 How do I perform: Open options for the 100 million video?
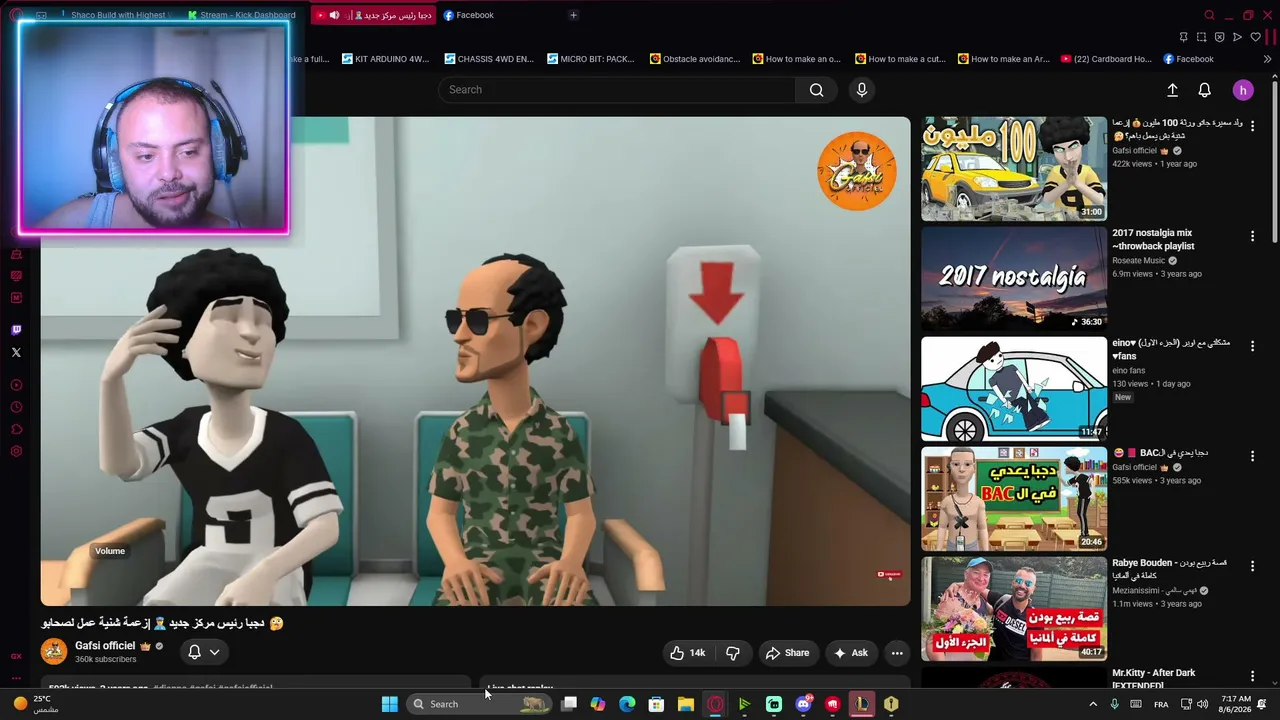(1252, 126)
